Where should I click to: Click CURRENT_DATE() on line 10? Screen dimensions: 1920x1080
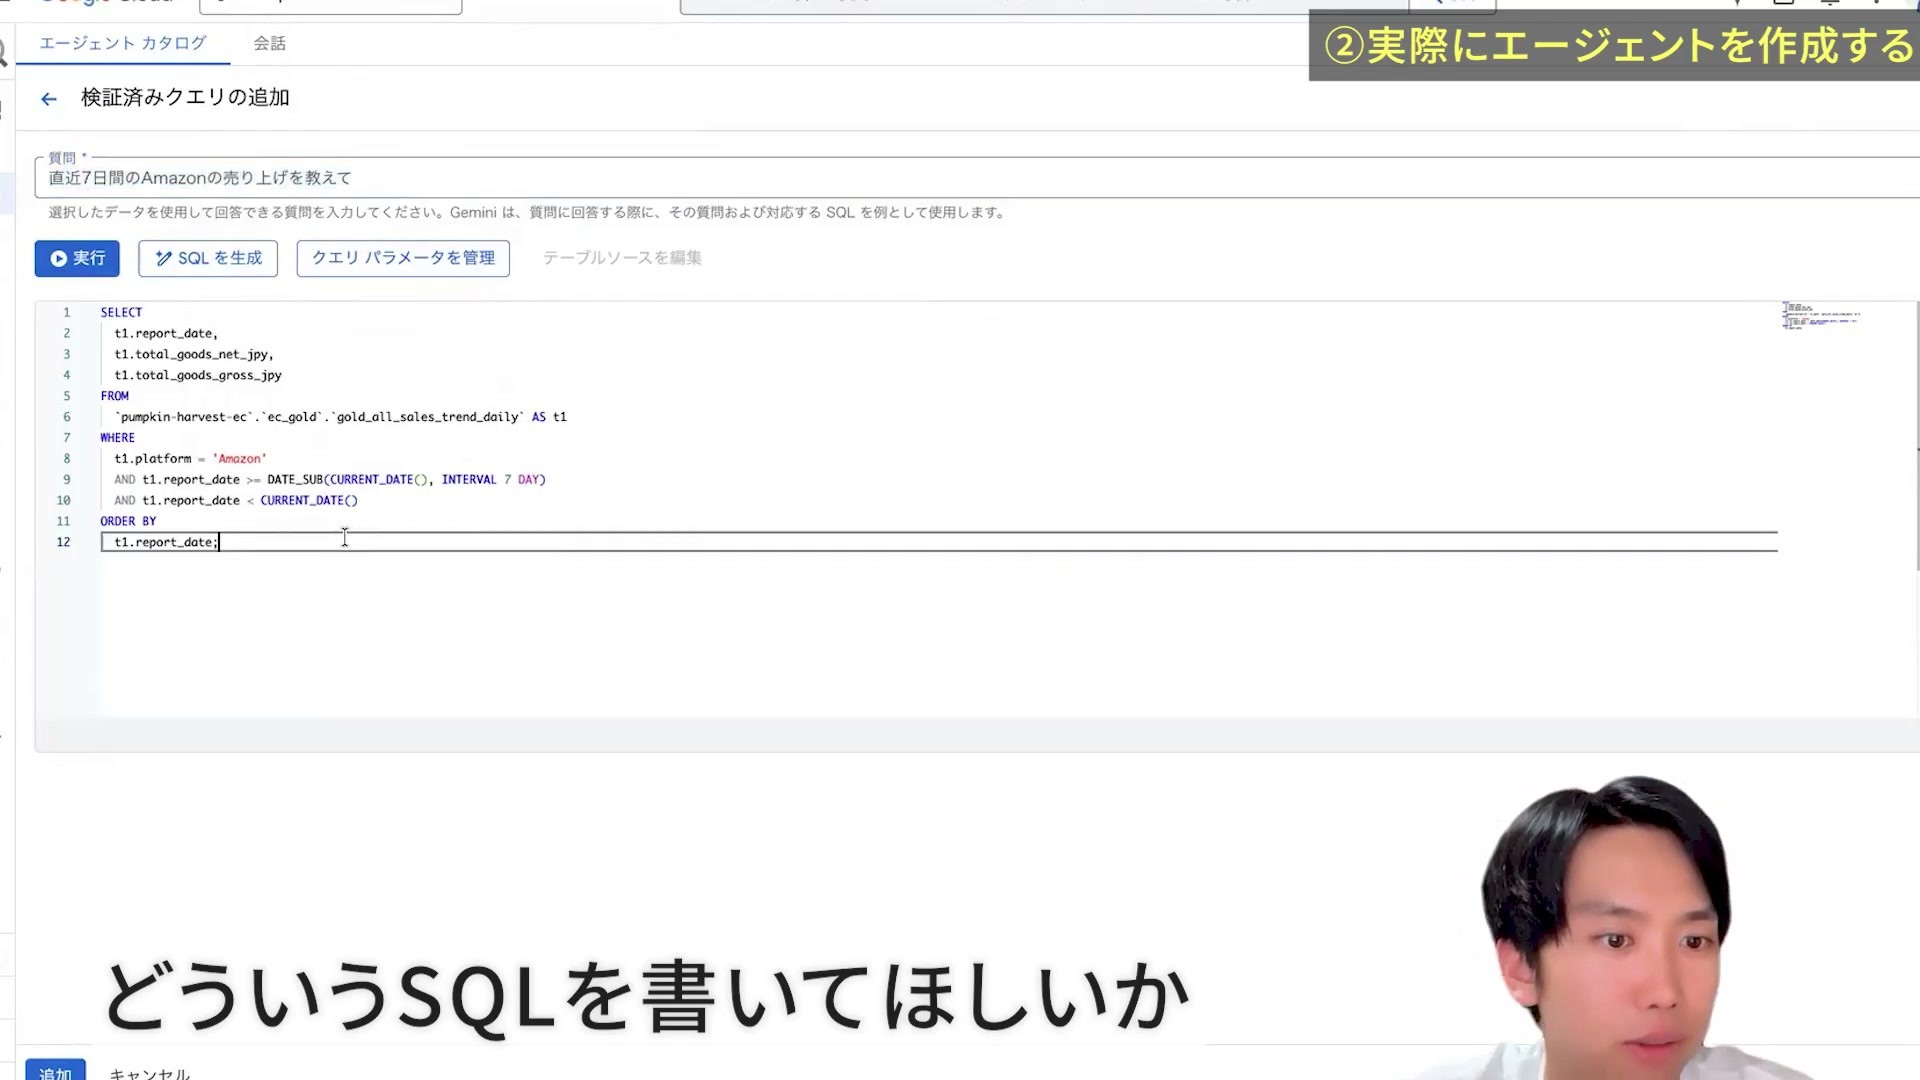(309, 501)
